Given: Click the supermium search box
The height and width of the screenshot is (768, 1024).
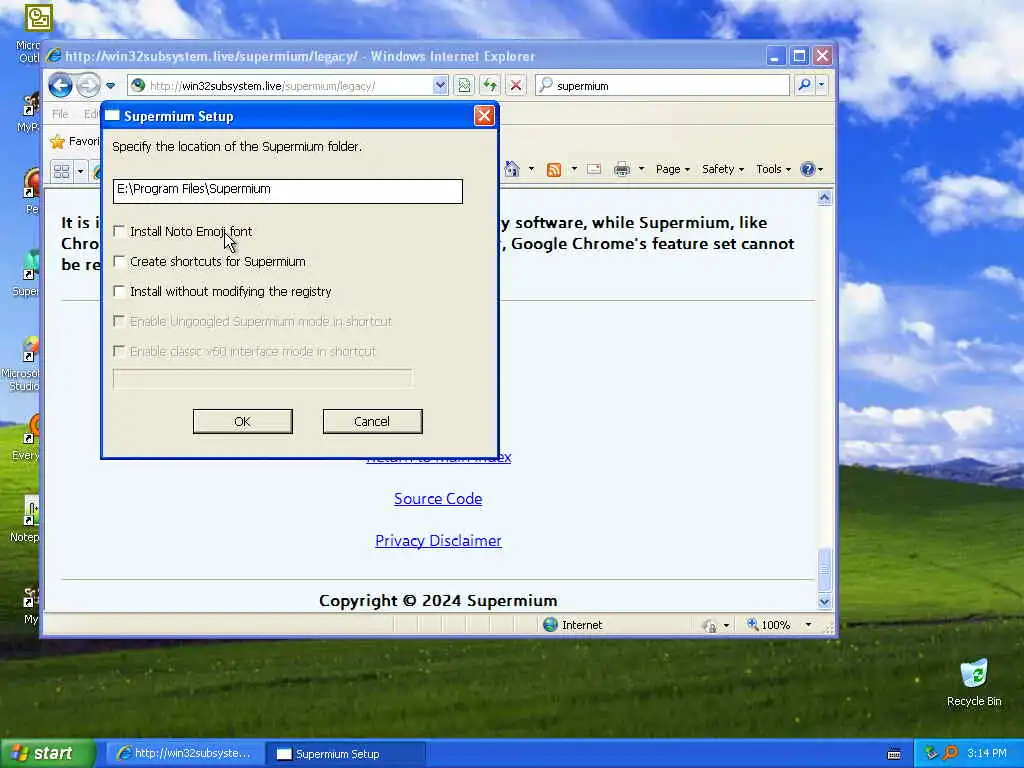Looking at the screenshot, I should point(662,86).
